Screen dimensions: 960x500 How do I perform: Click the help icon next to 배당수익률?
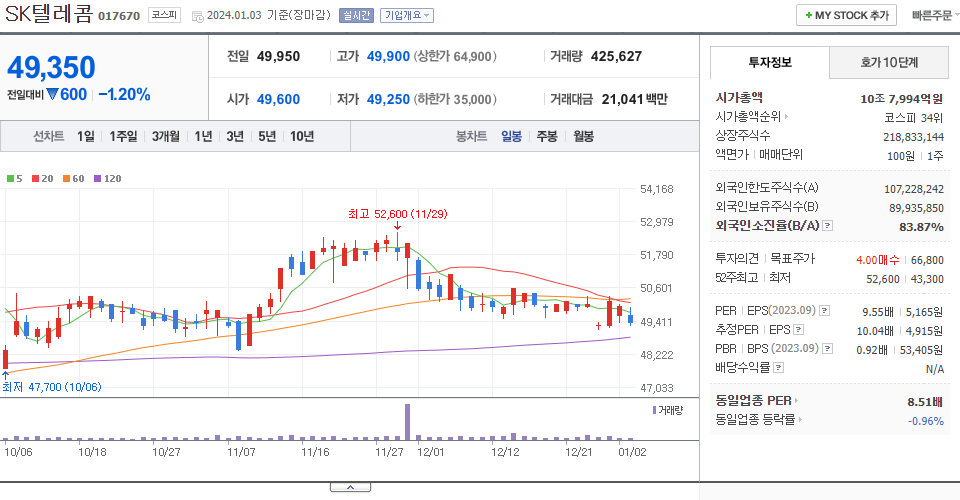tap(778, 368)
